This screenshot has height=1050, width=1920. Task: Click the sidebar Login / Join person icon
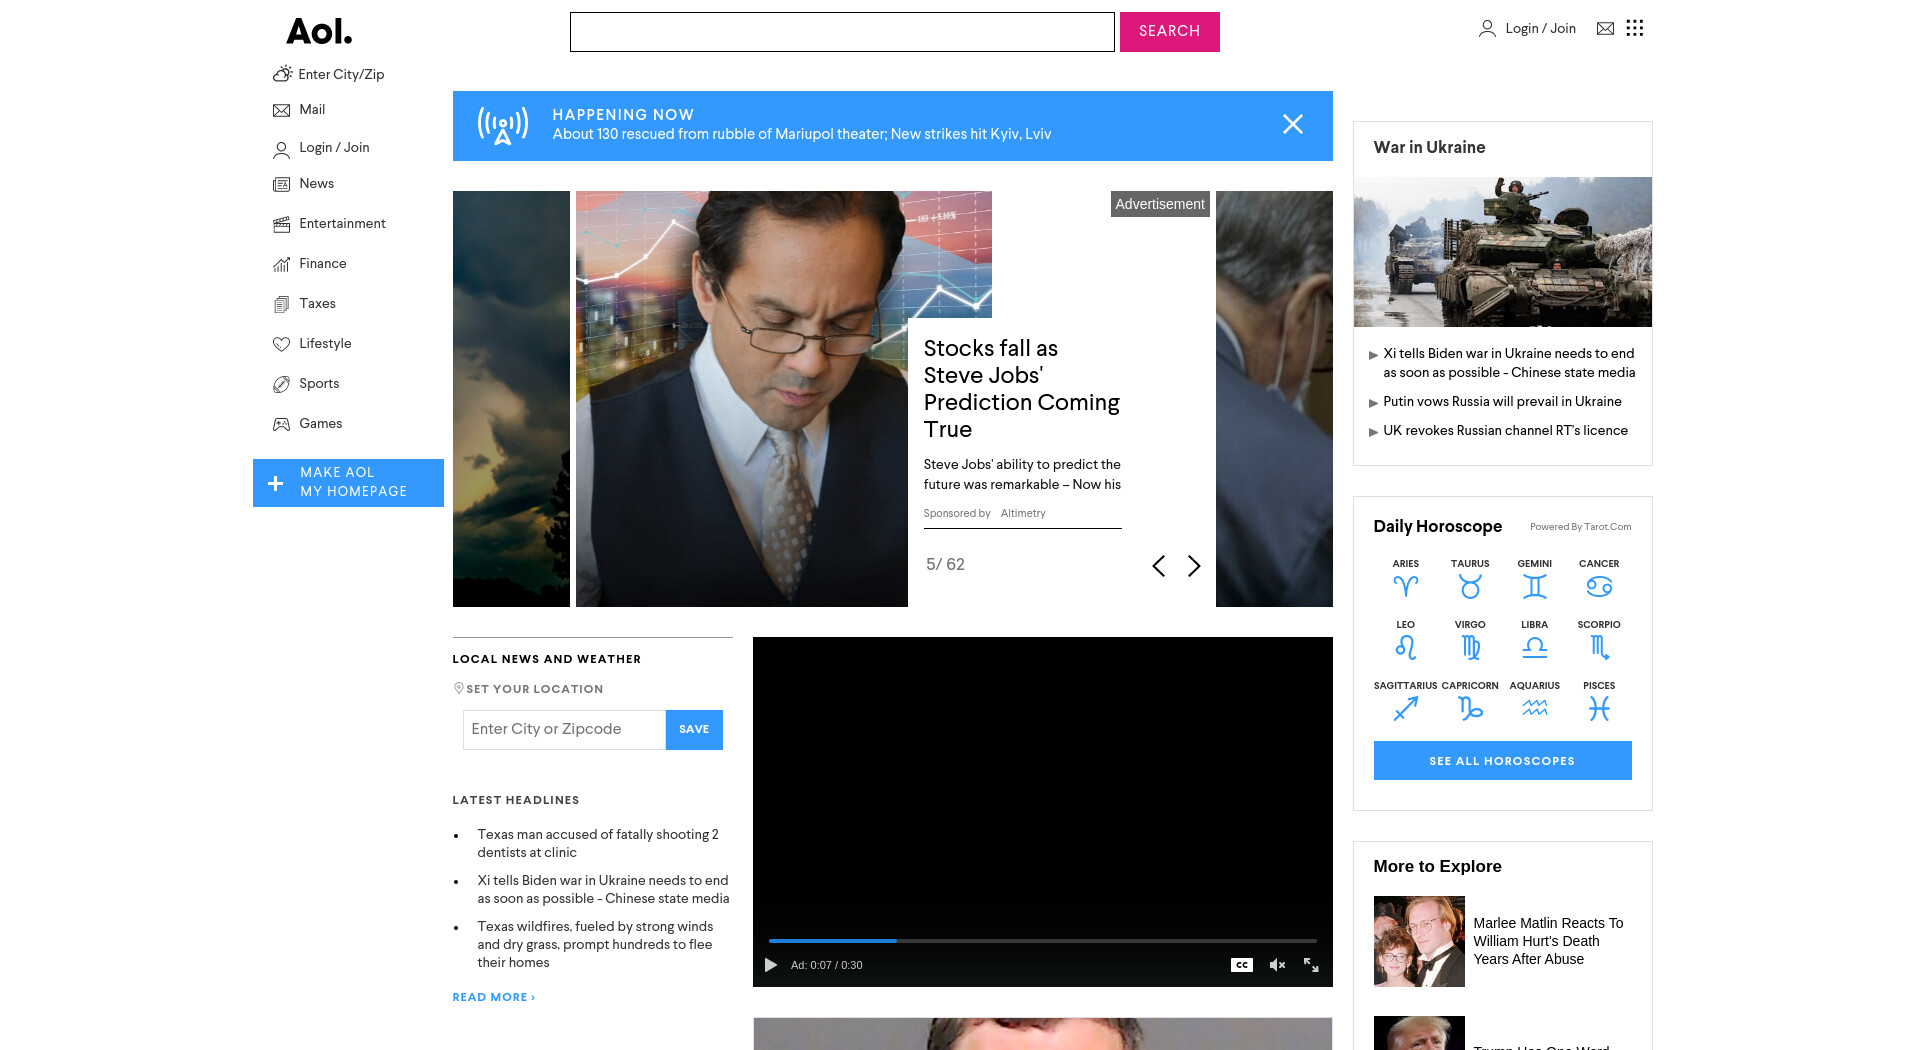pyautogui.click(x=282, y=149)
